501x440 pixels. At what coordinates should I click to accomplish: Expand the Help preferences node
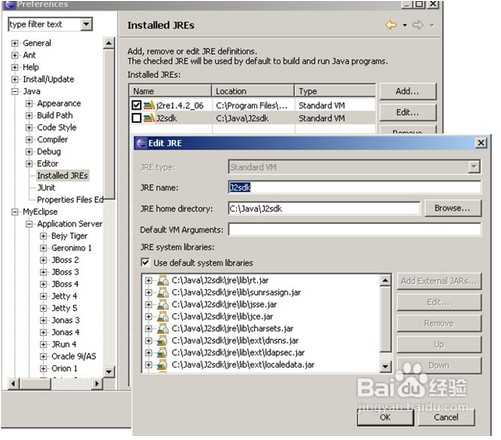click(x=15, y=67)
